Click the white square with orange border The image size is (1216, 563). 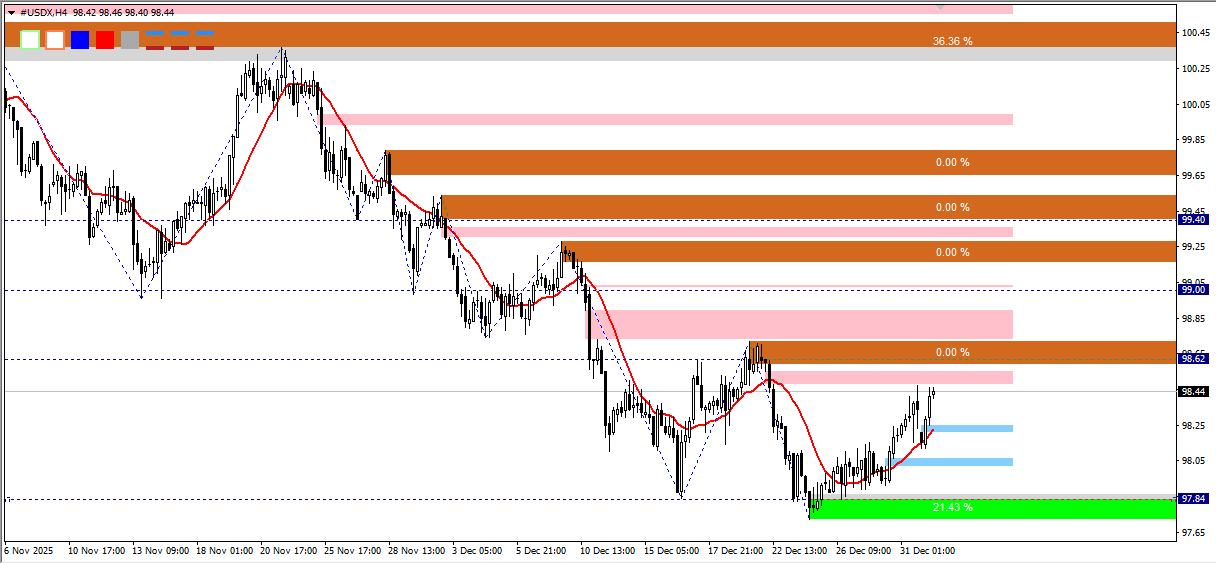click(x=55, y=40)
